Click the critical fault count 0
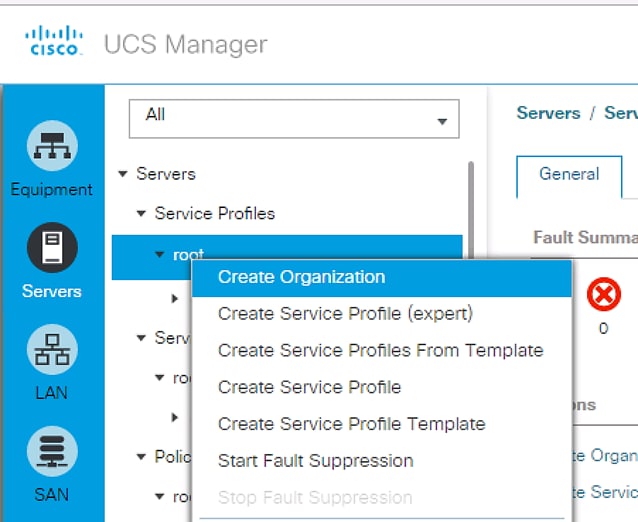This screenshot has width=638, height=522. click(x=603, y=329)
